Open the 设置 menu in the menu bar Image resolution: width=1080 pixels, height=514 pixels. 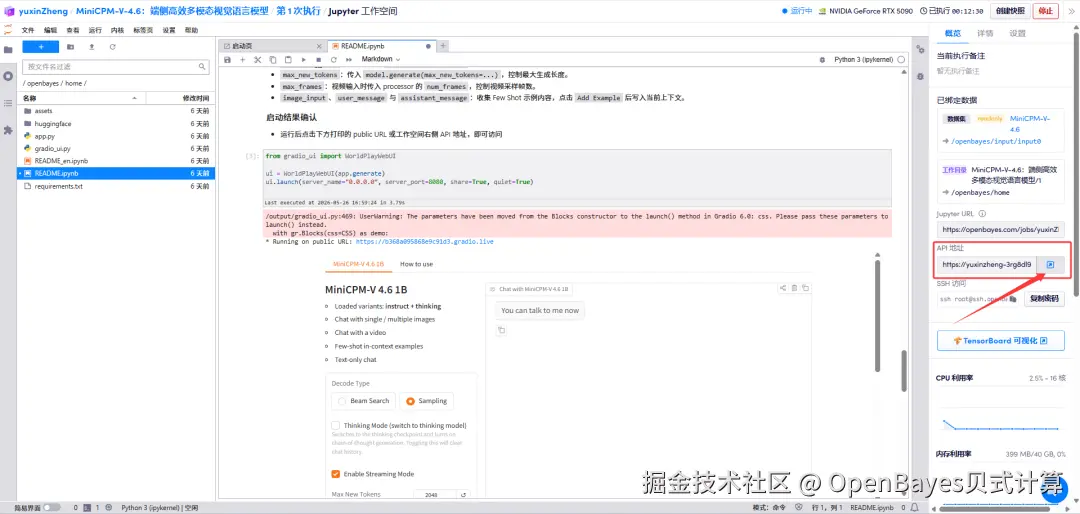(x=169, y=30)
